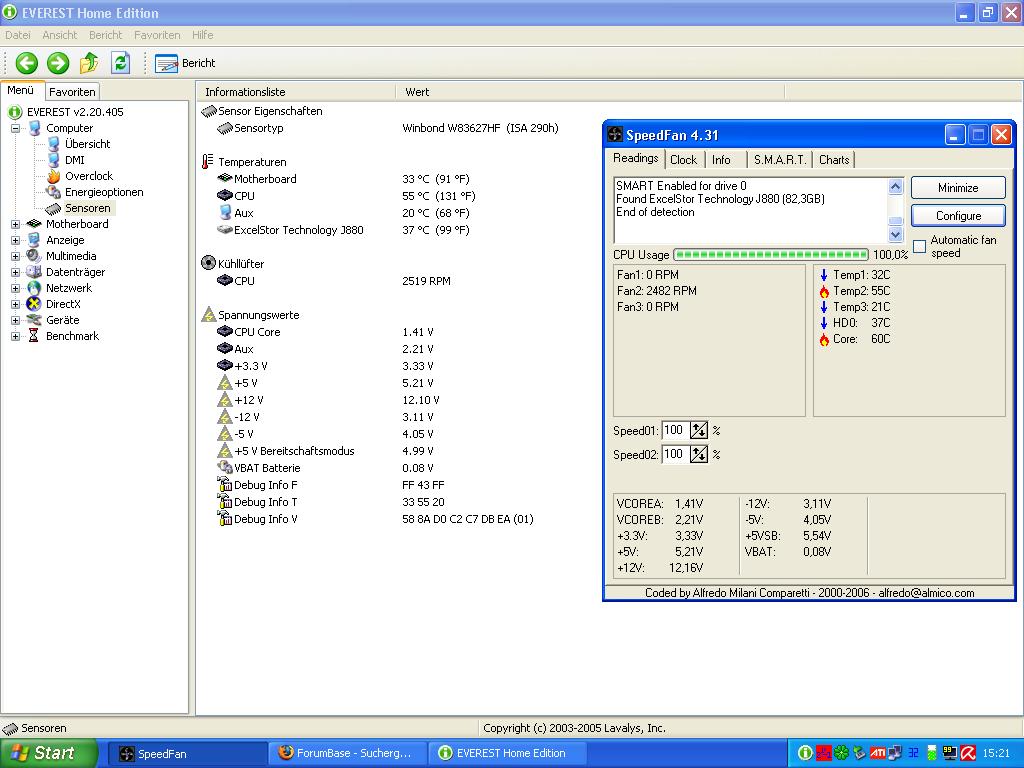Image resolution: width=1024 pixels, height=768 pixels.
Task: Select DMI in the Computer tree
Action: (x=74, y=160)
